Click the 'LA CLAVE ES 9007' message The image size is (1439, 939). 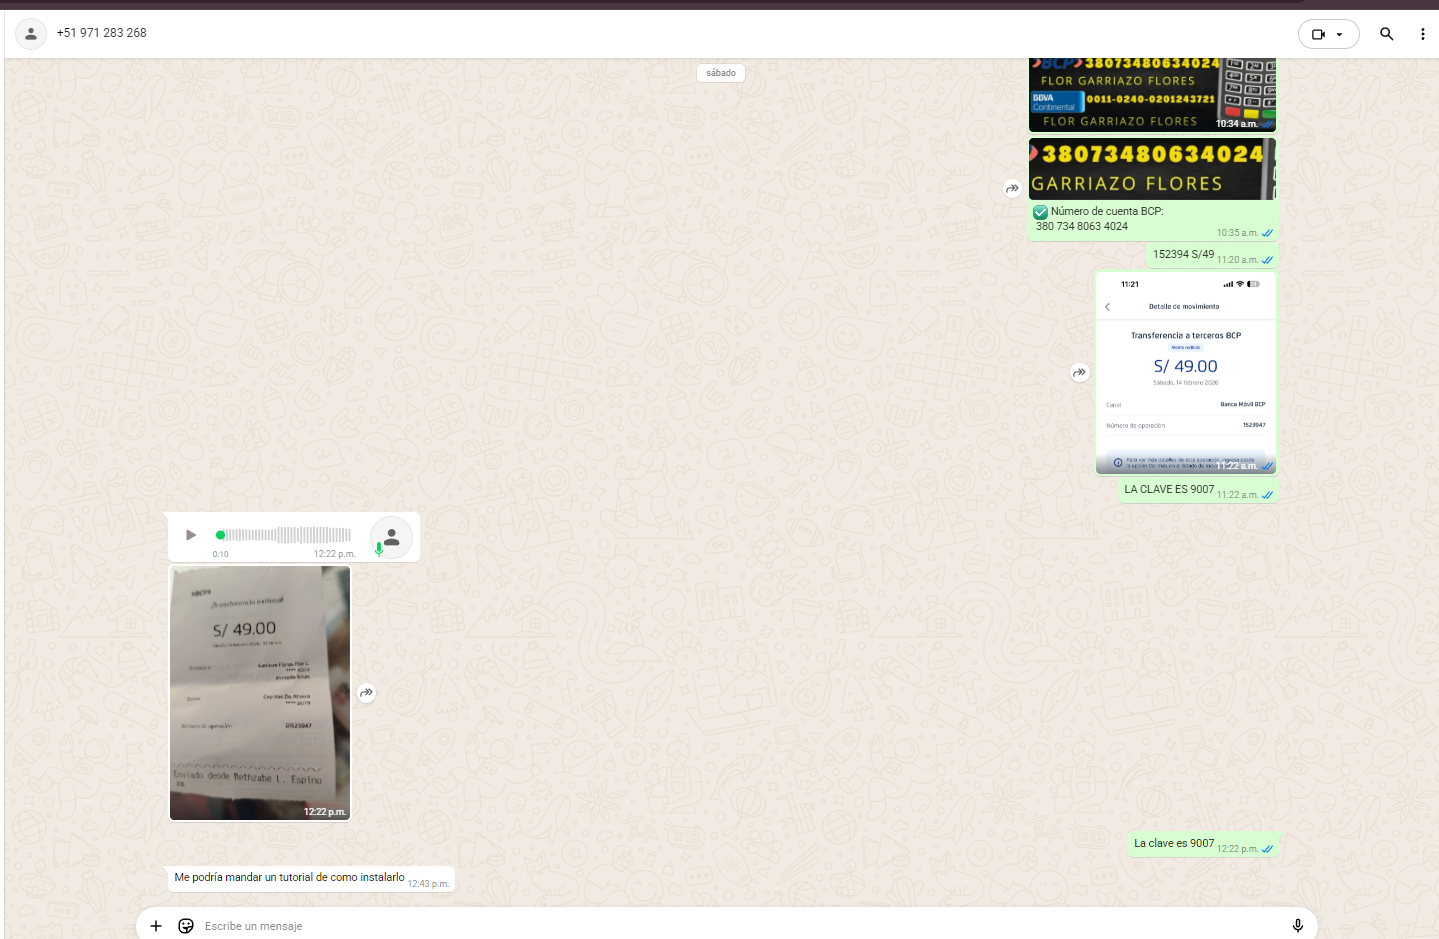(x=1168, y=490)
